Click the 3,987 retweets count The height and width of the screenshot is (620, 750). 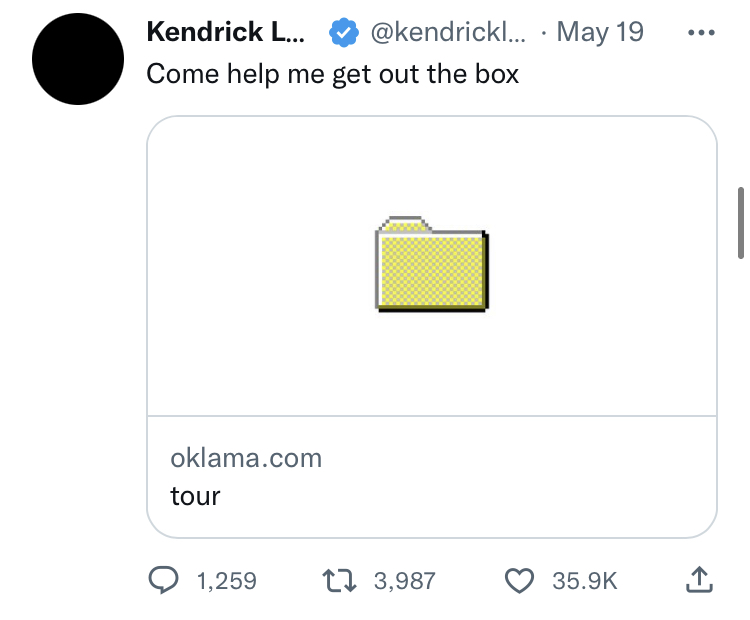pos(405,581)
